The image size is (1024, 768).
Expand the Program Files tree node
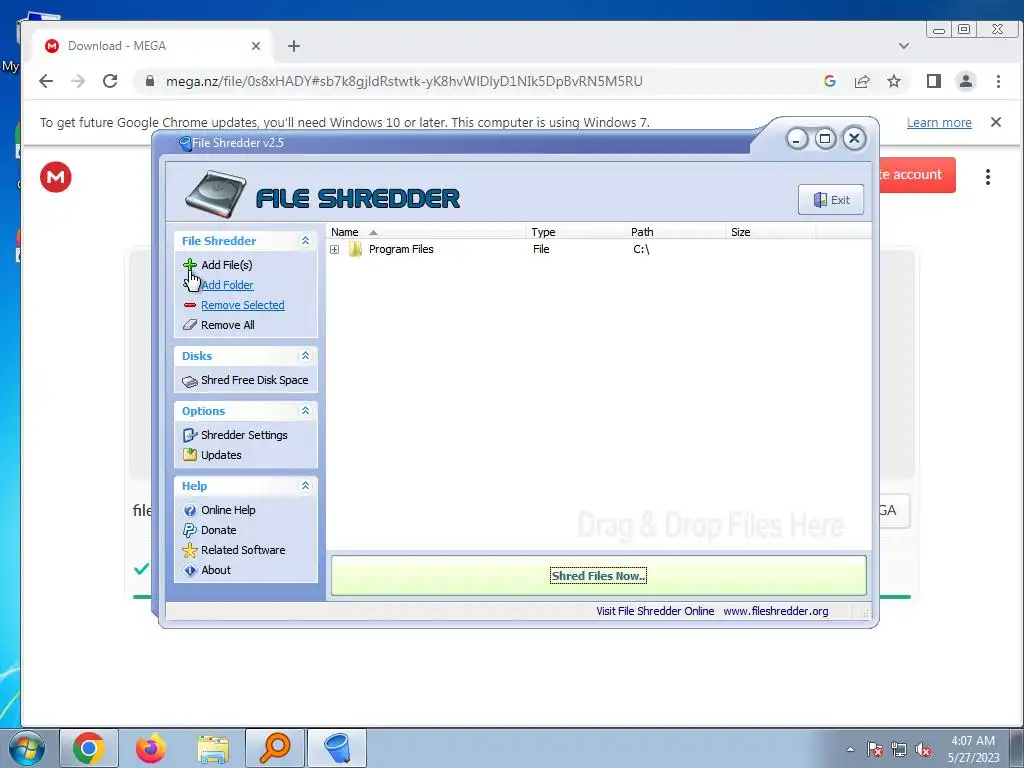pos(334,249)
